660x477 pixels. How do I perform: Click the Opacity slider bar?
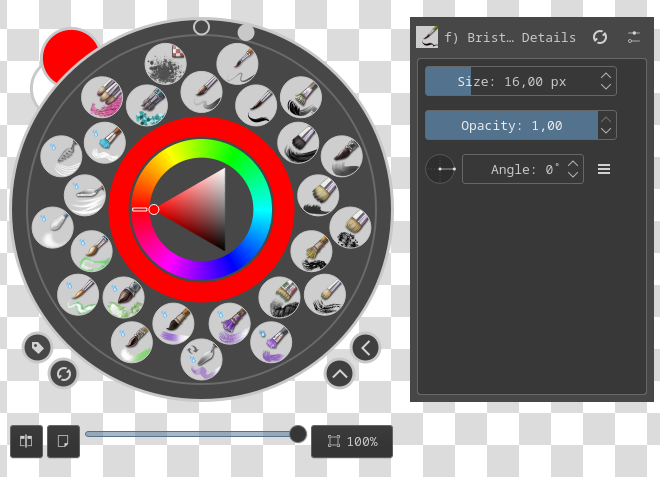tap(510, 125)
